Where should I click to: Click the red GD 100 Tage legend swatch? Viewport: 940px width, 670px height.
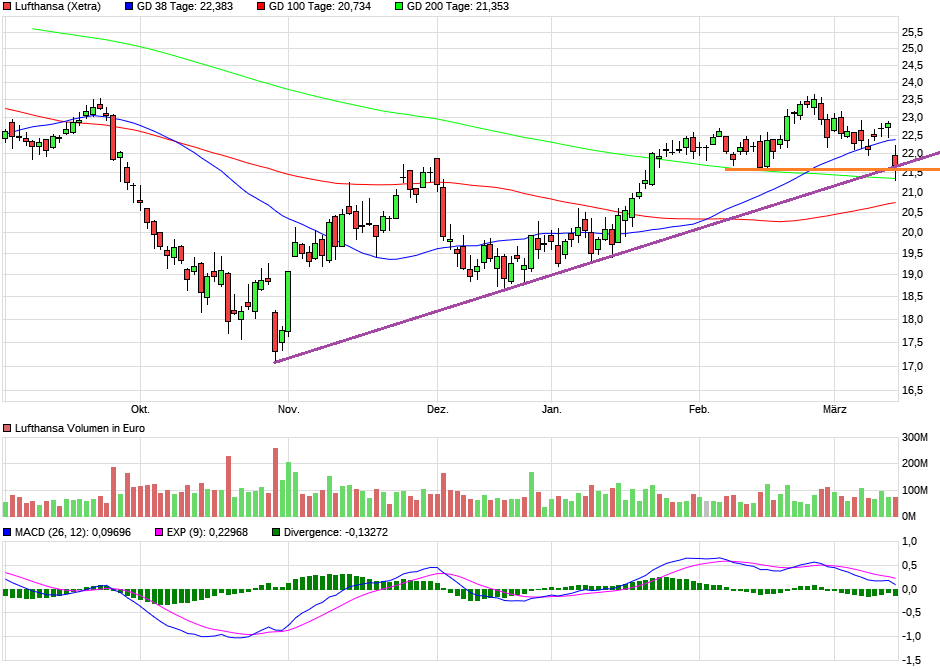(x=261, y=7)
